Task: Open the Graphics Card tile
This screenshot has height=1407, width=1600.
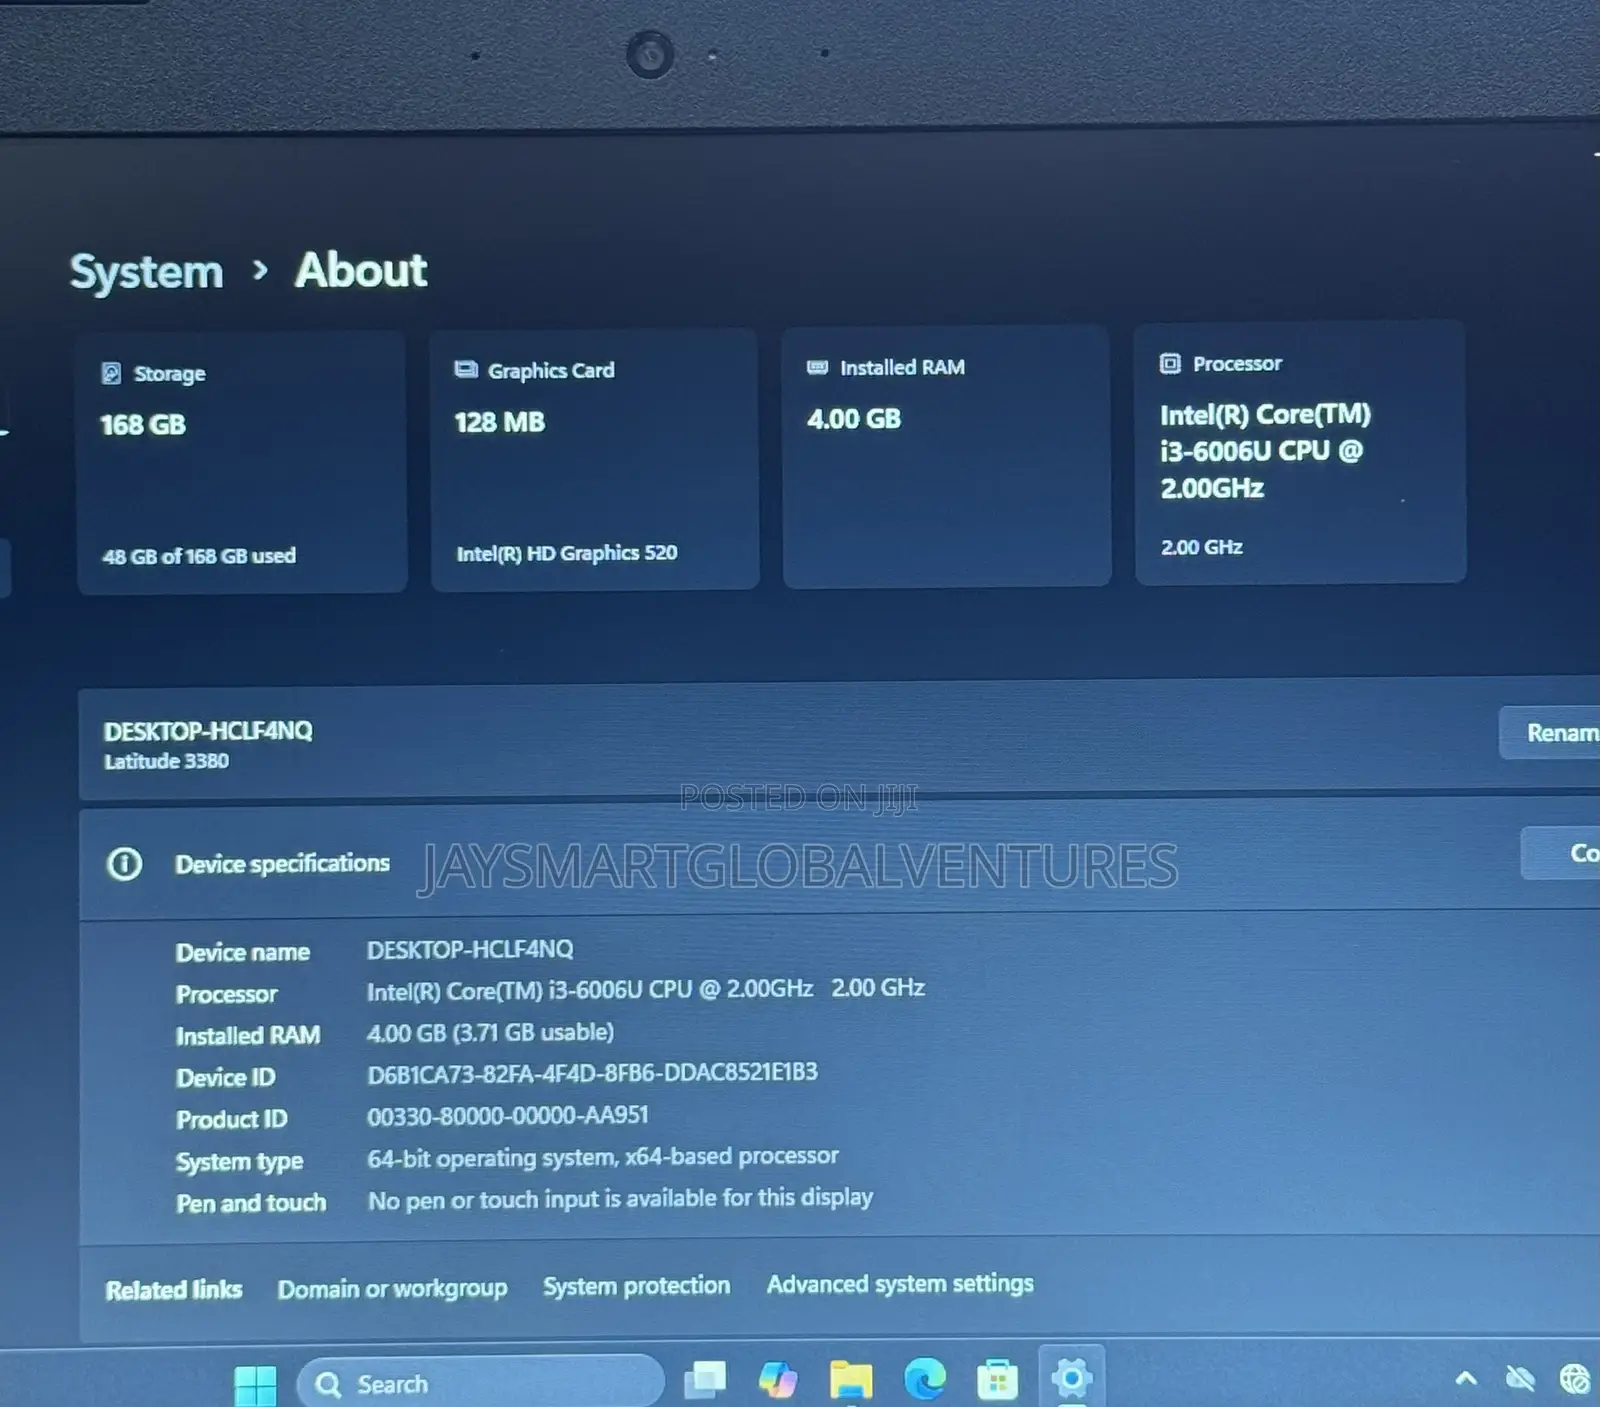Action: point(595,460)
